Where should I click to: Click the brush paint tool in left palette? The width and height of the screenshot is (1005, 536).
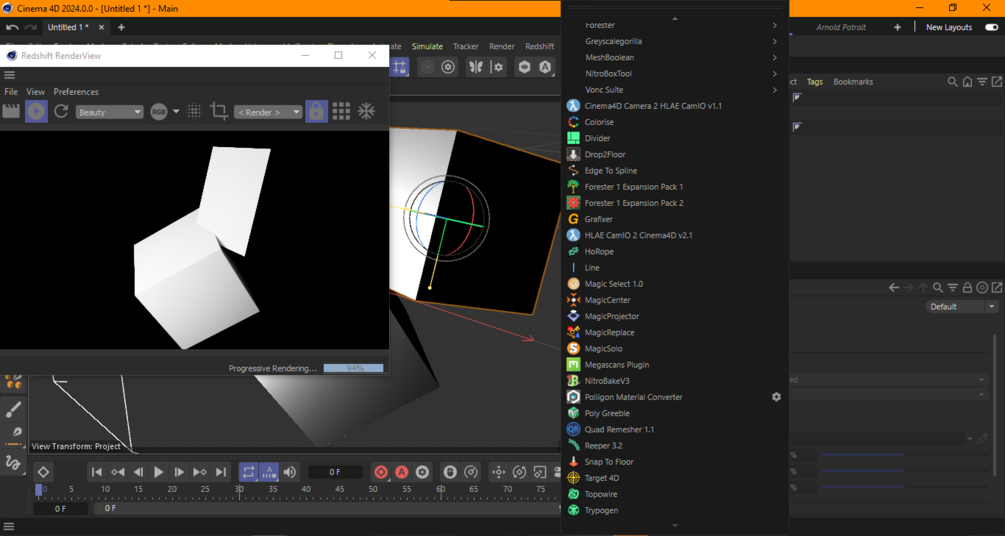[x=13, y=409]
